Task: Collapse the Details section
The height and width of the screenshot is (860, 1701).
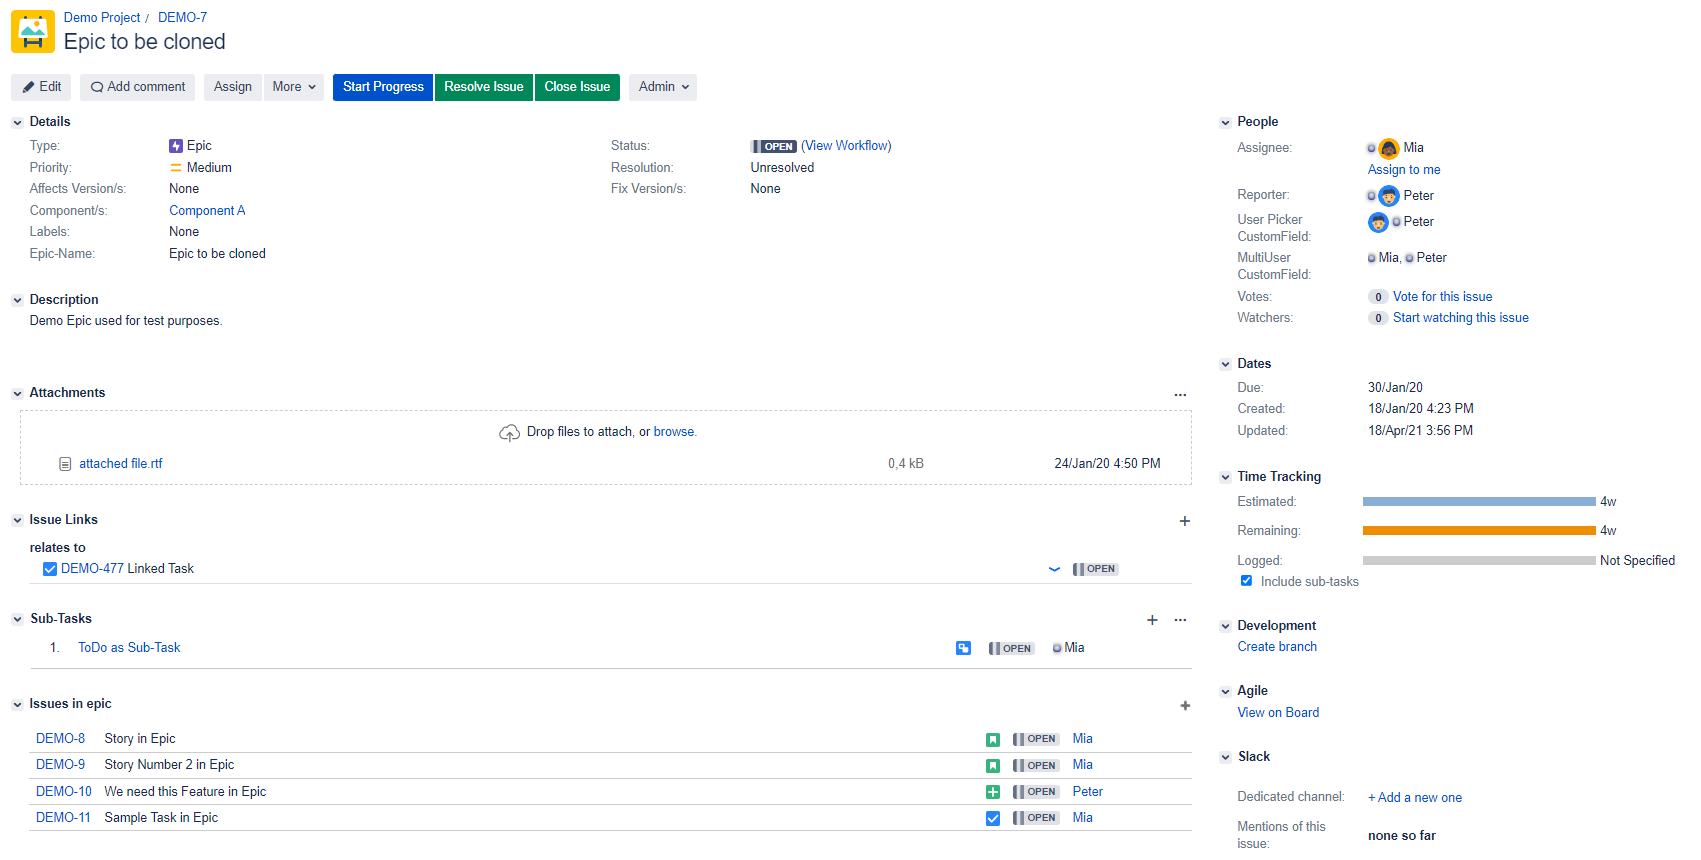Action: click(x=17, y=122)
